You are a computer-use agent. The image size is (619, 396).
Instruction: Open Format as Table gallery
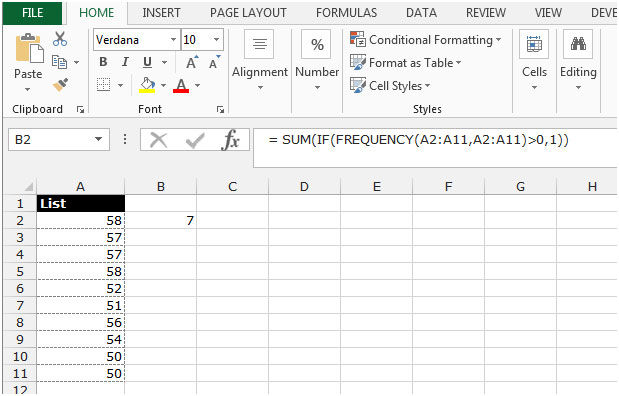click(x=406, y=62)
